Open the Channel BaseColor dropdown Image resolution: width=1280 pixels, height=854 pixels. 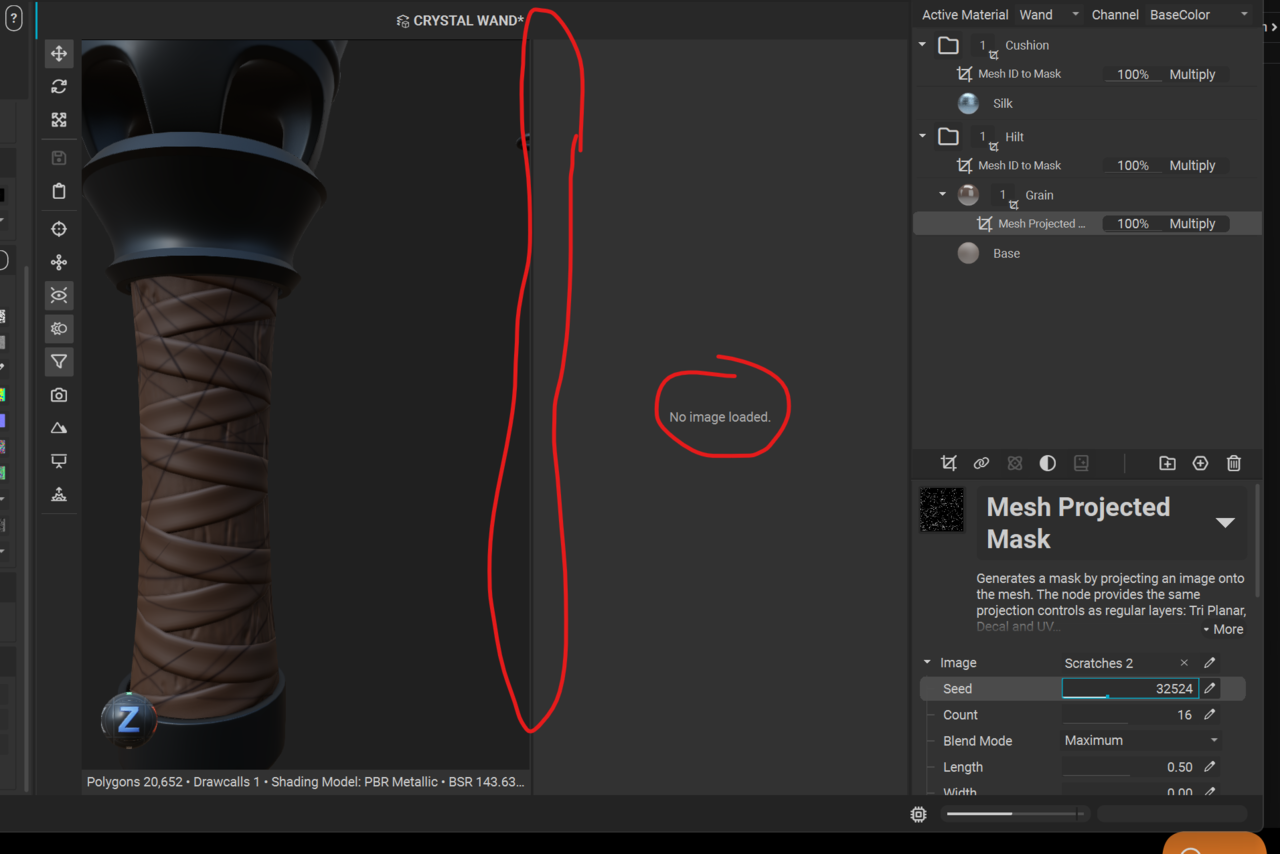pos(1199,15)
